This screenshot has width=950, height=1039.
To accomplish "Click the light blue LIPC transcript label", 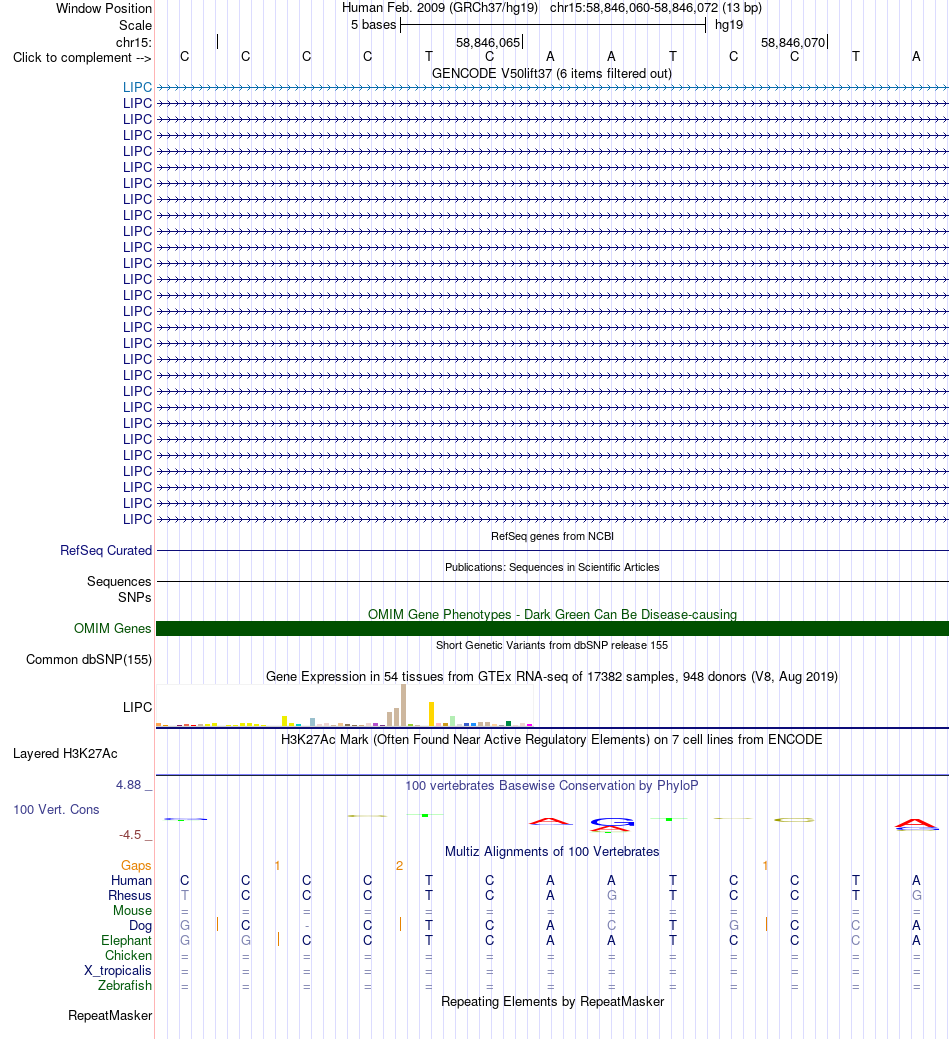I will [137, 87].
